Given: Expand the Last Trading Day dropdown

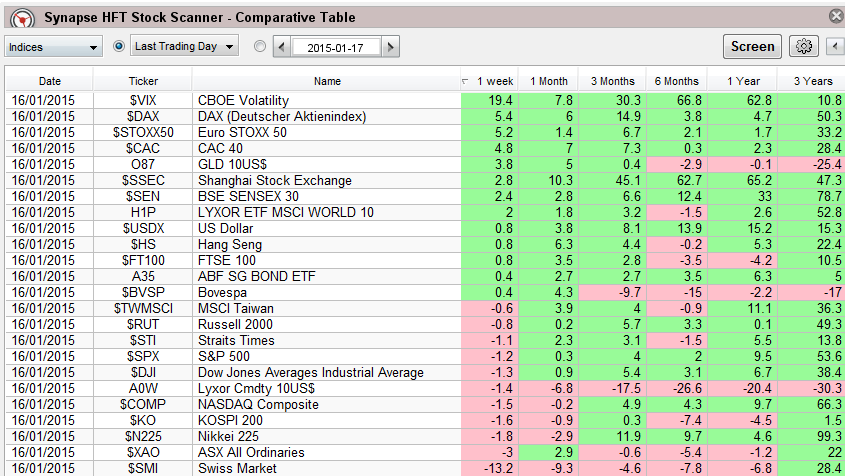Looking at the screenshot, I should tap(186, 47).
